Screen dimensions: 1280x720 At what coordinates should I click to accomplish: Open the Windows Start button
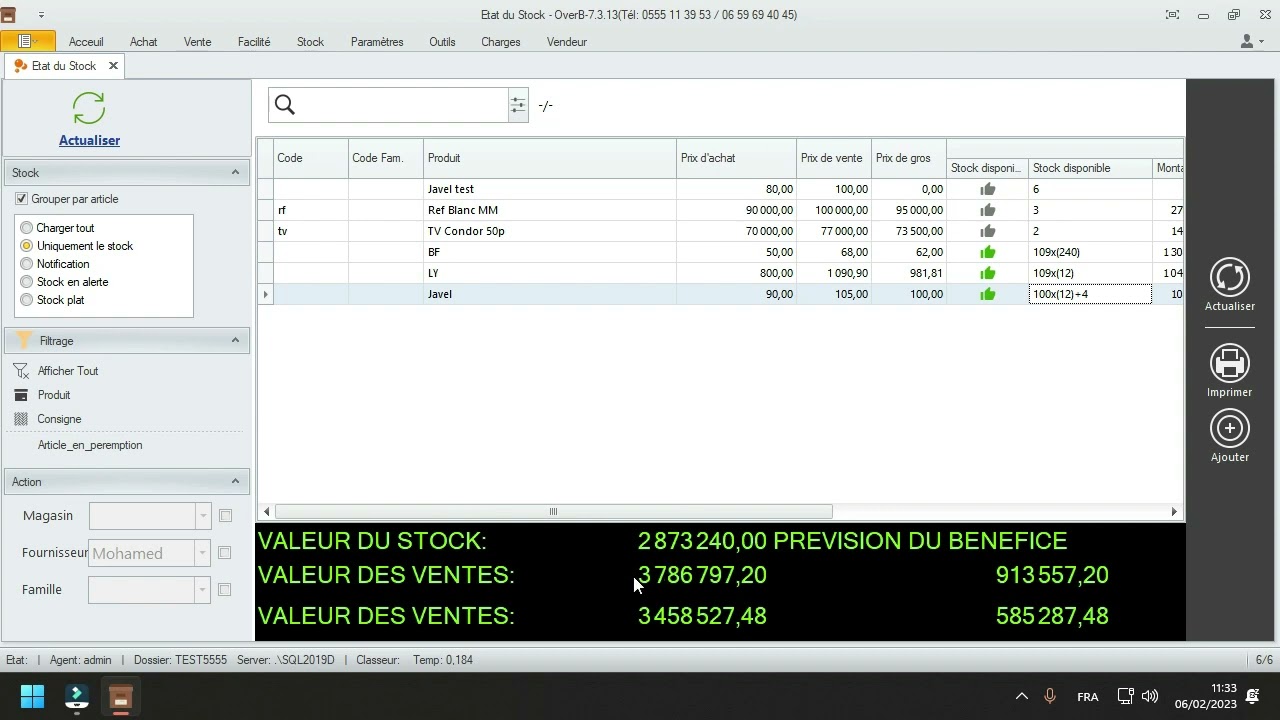click(32, 696)
